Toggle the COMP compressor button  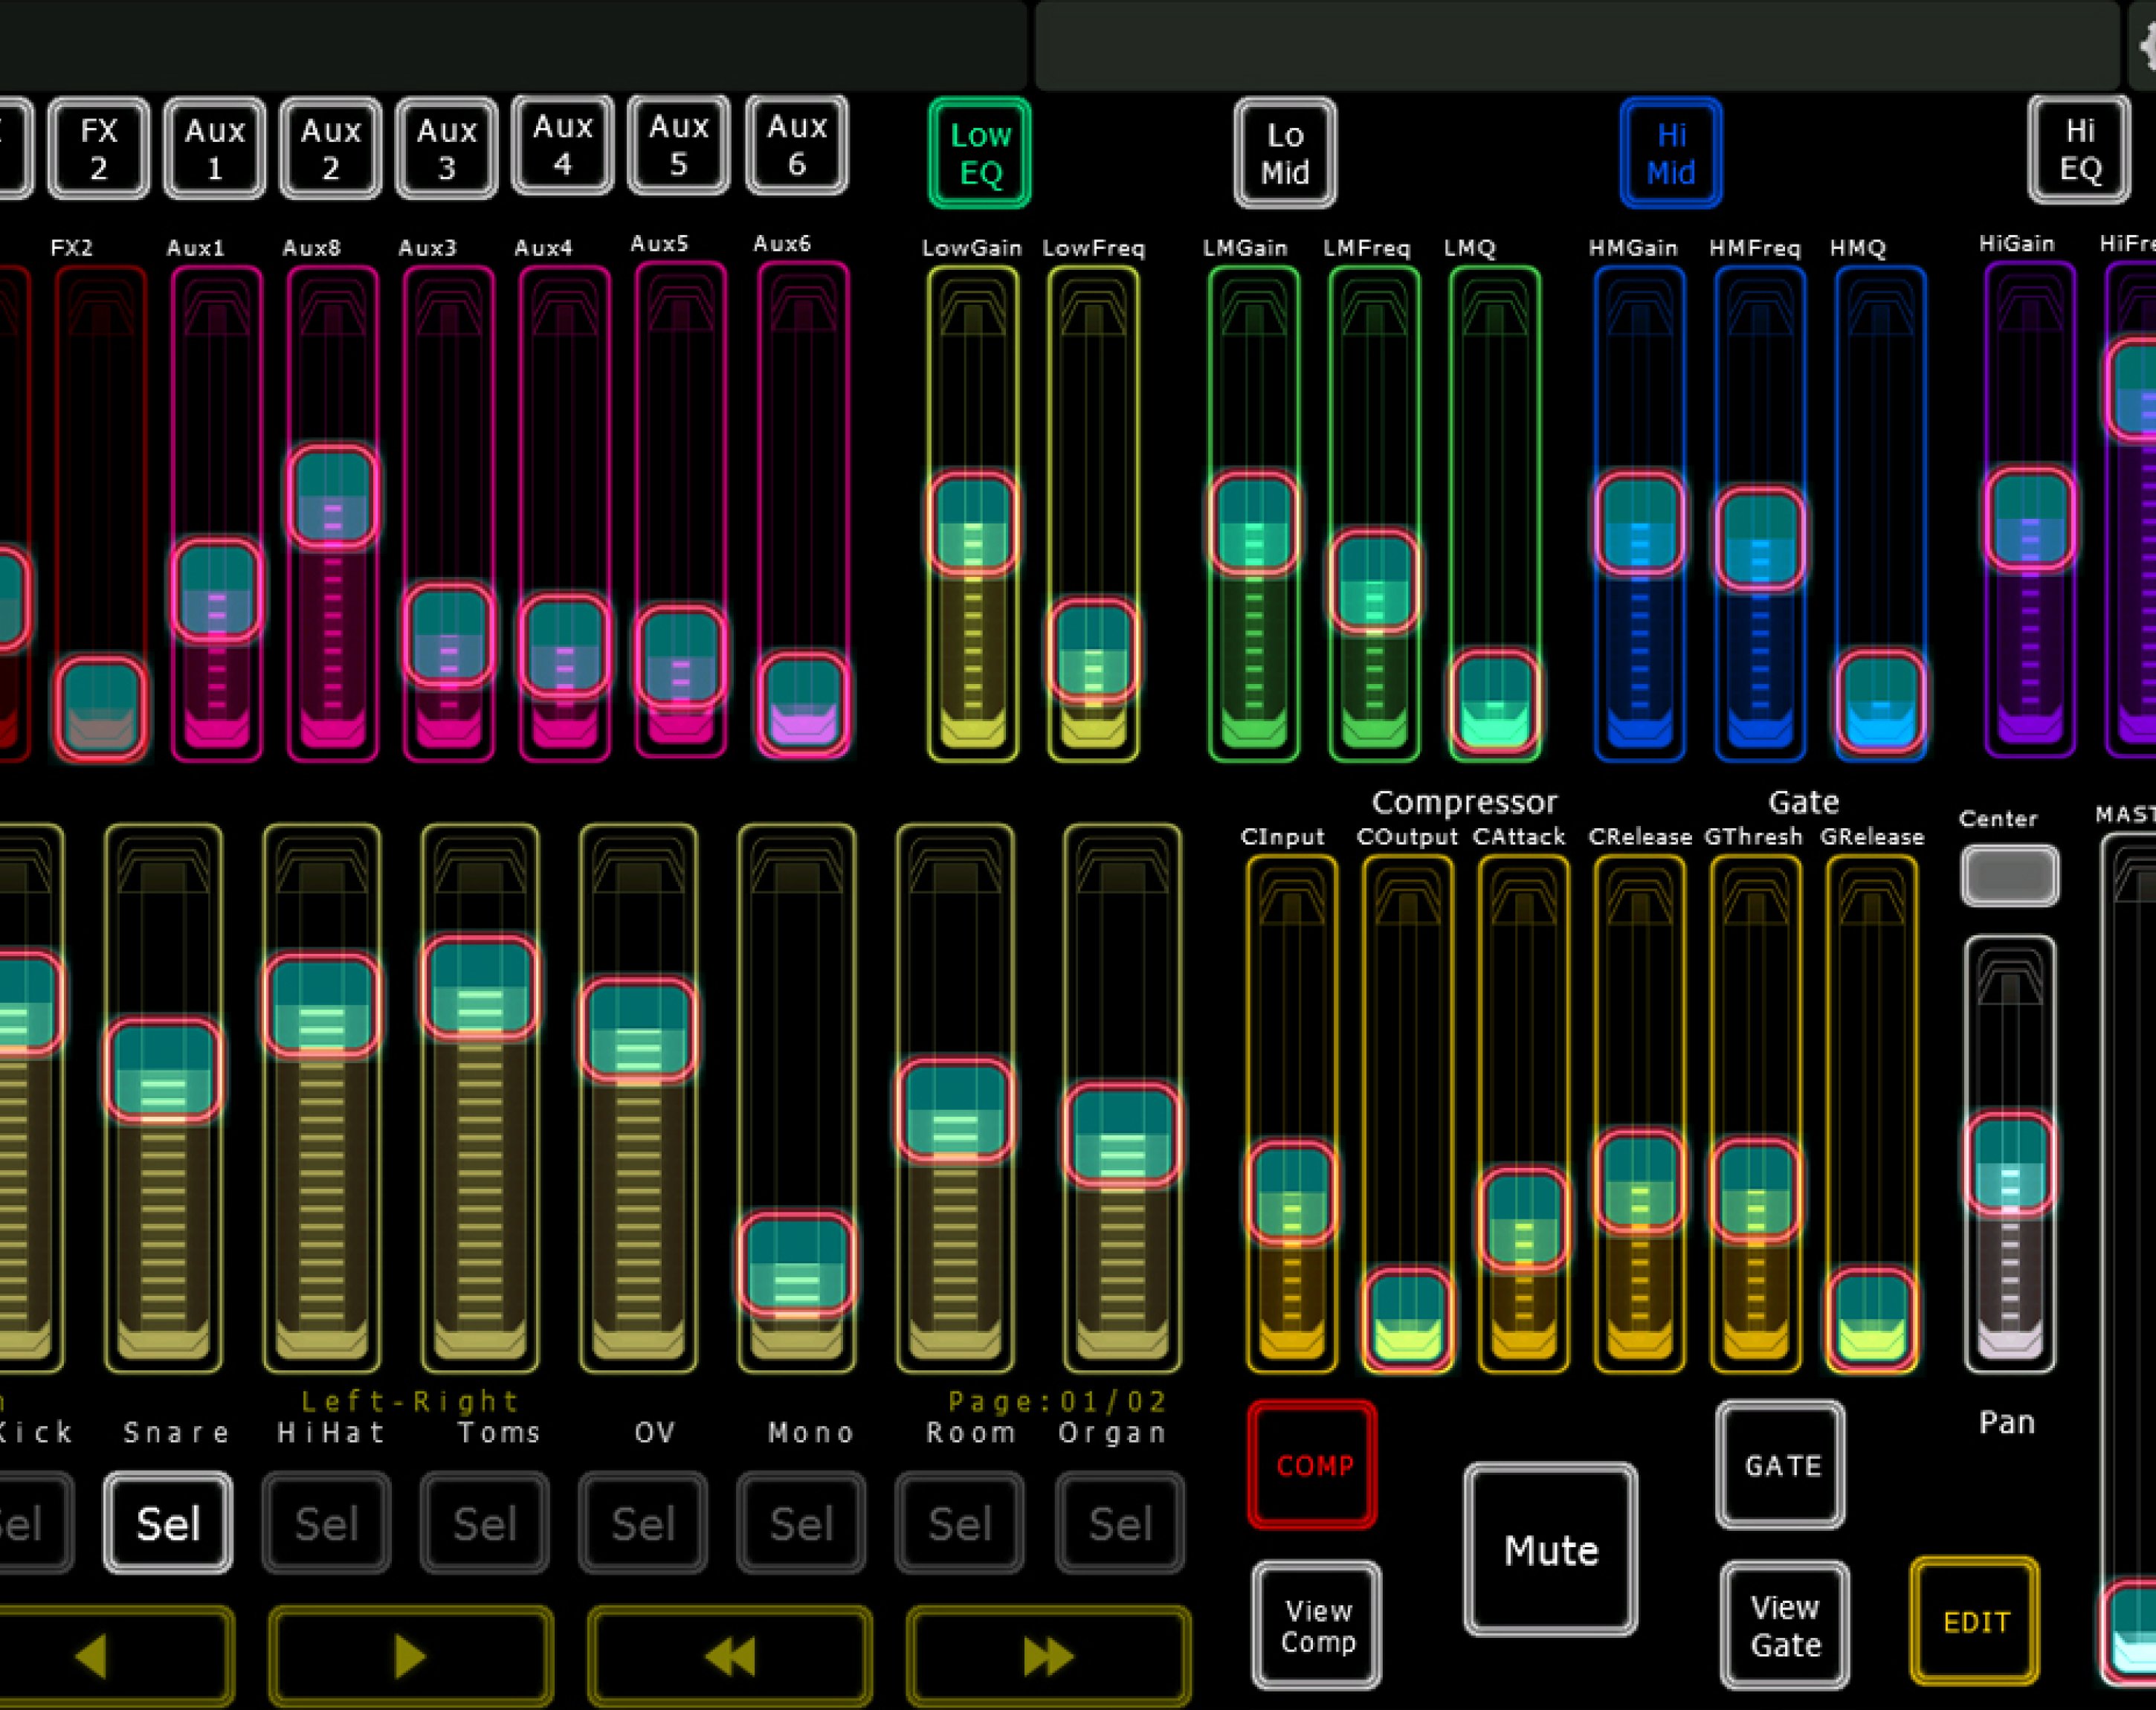tap(1313, 1465)
